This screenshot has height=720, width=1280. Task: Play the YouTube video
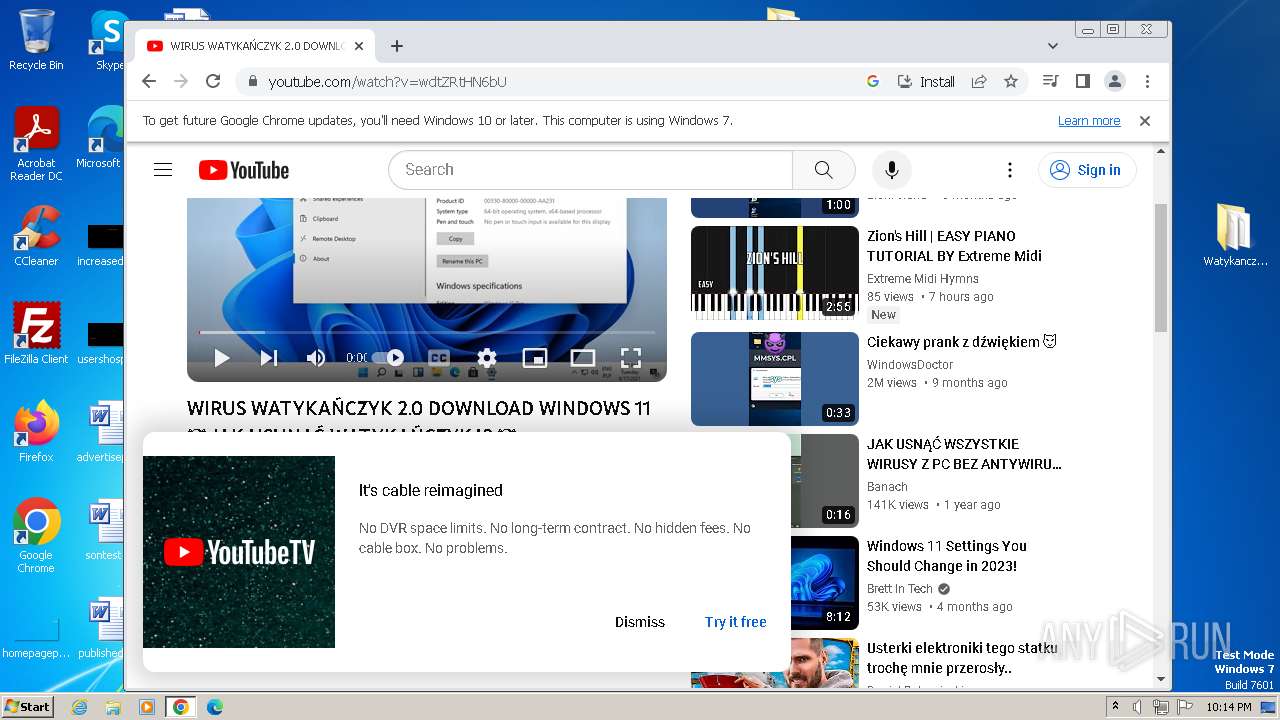(222, 358)
